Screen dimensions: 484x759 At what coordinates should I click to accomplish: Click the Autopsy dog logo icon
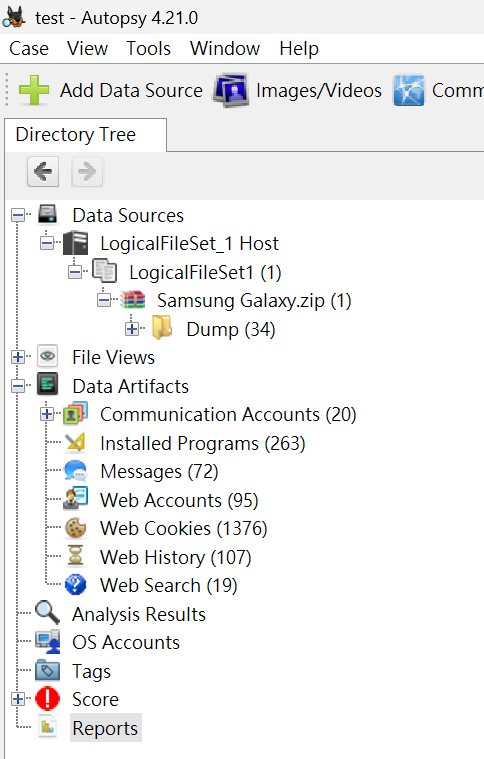tap(15, 17)
